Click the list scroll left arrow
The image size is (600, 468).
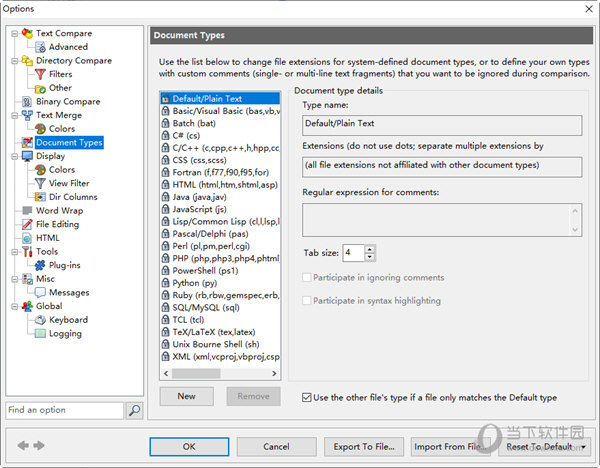166,373
